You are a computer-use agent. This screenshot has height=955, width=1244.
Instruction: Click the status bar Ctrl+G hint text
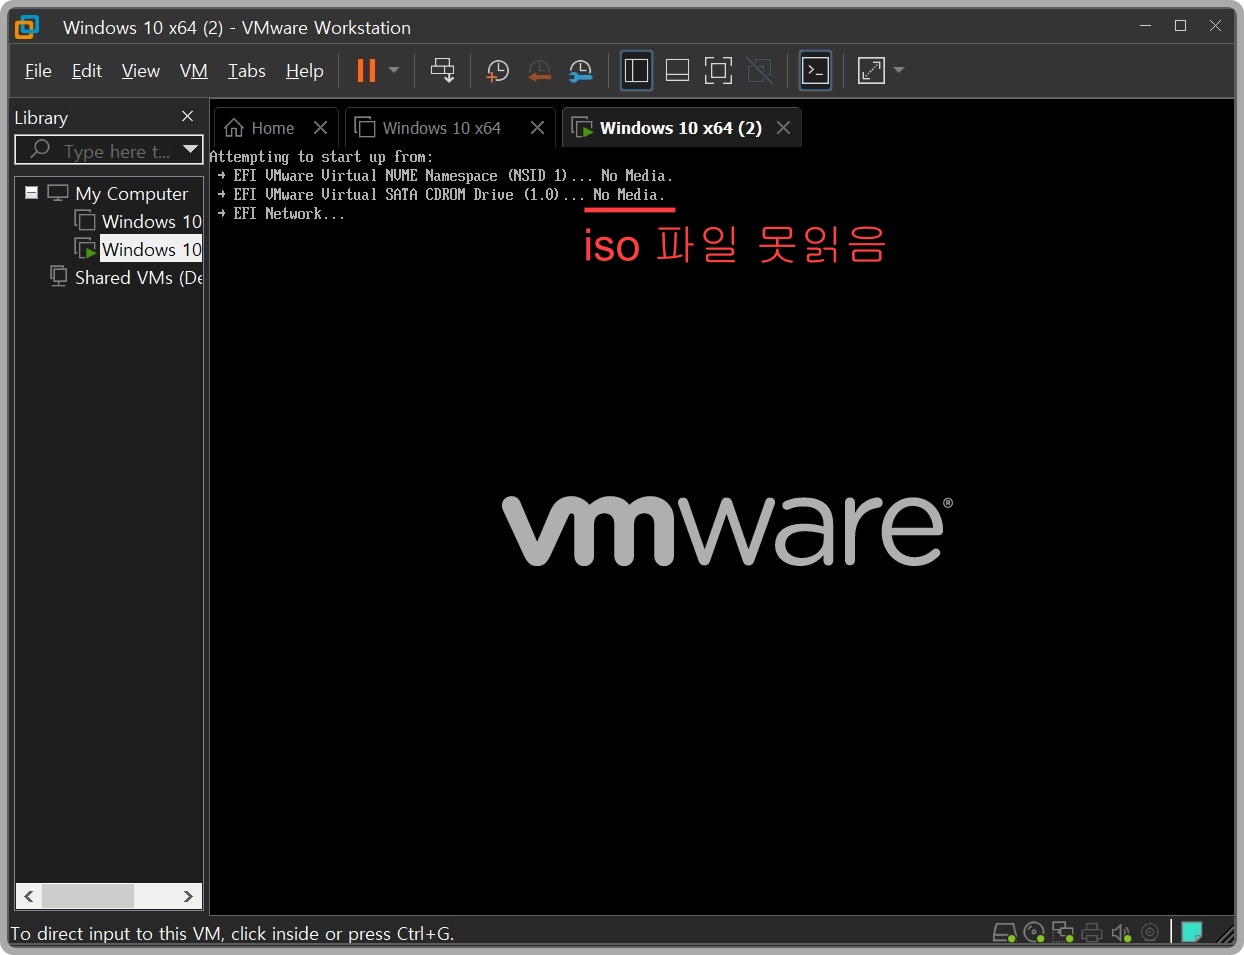coord(232,934)
